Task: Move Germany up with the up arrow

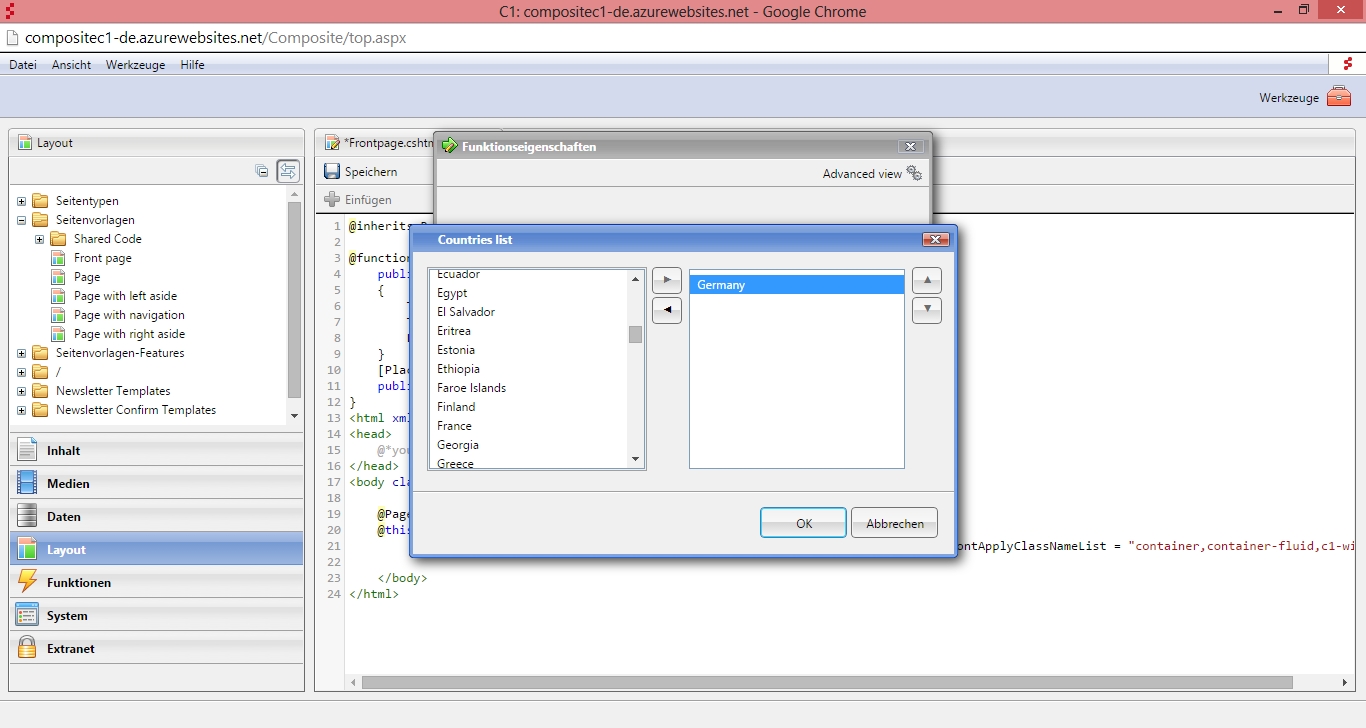Action: click(926, 281)
